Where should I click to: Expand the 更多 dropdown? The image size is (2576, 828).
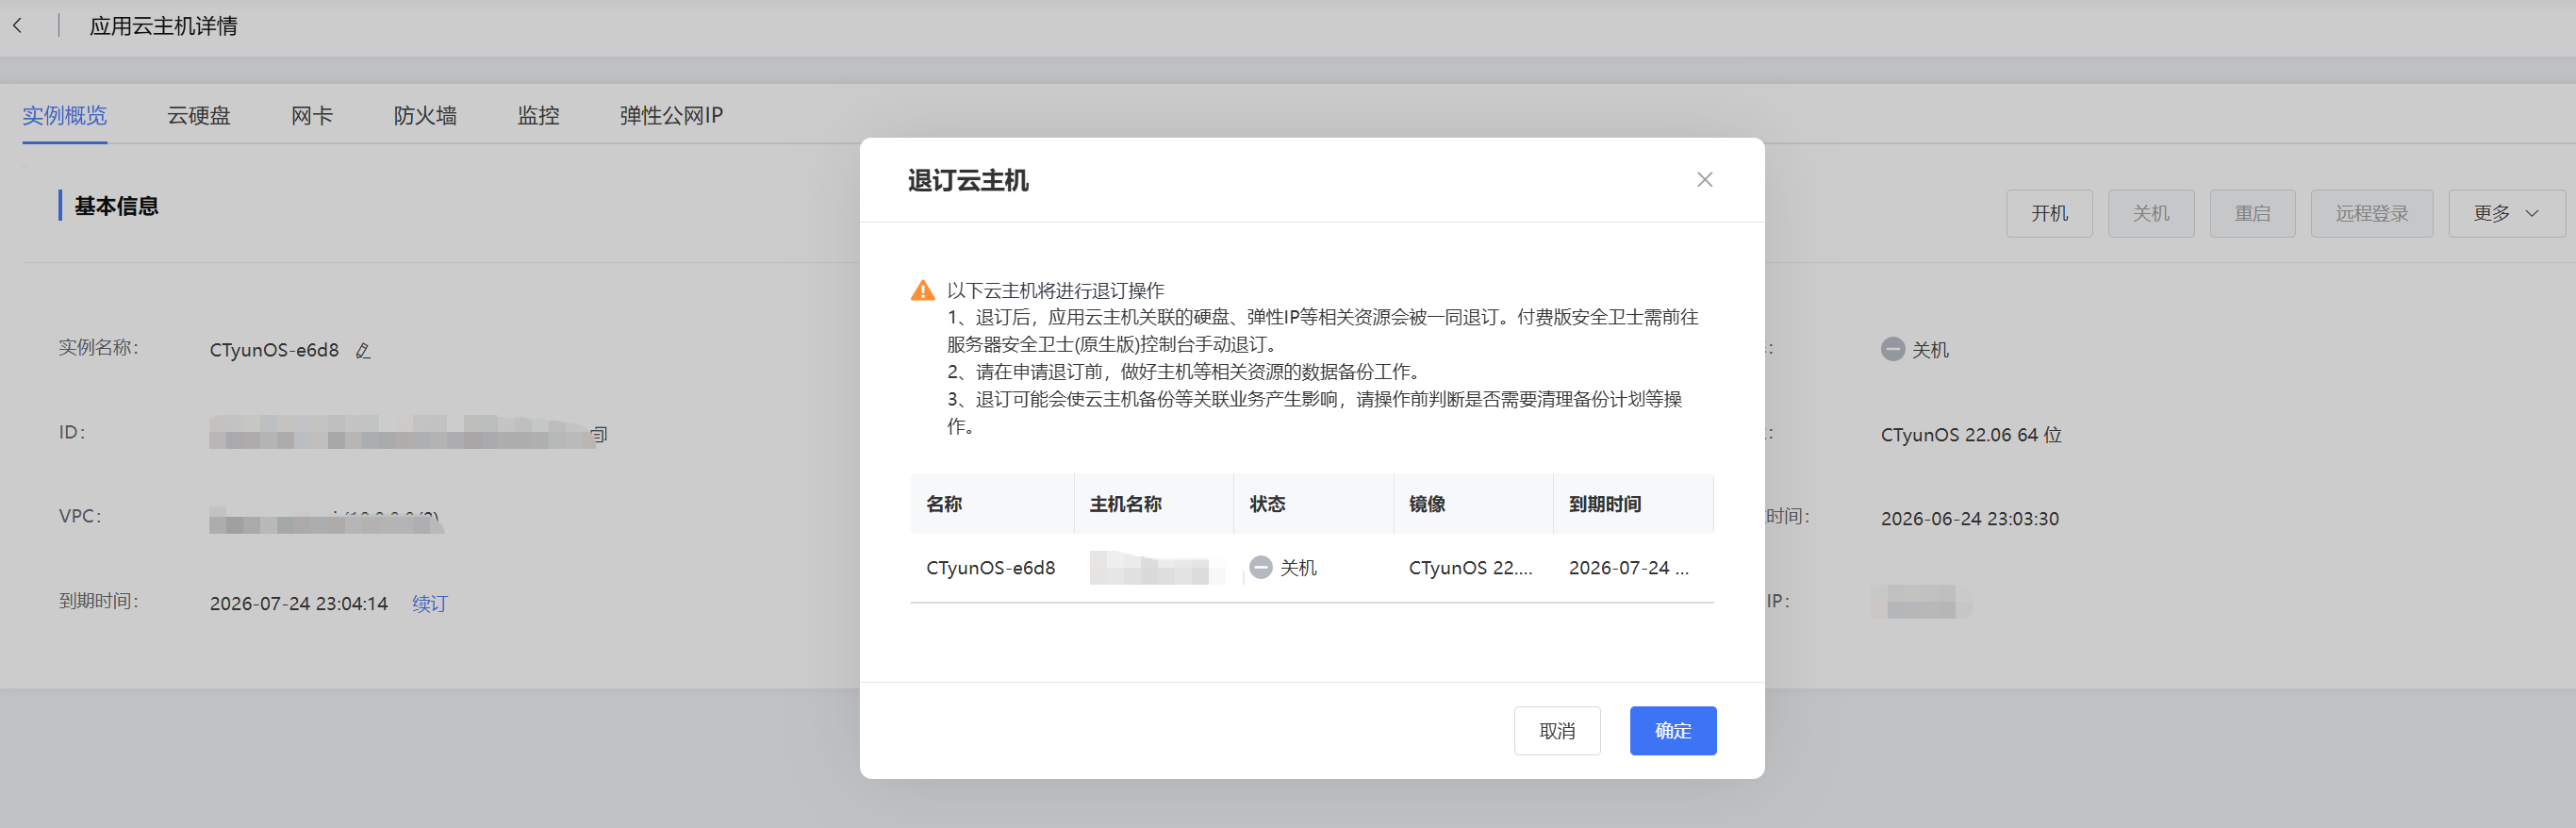(x=2506, y=214)
